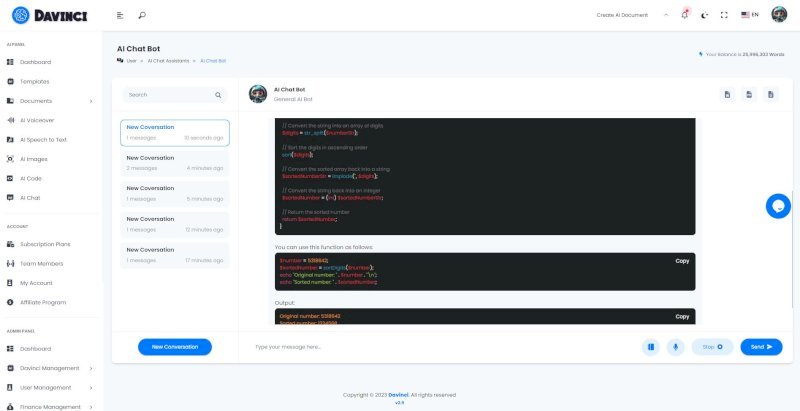Screen dimensions: 800x411
Task: Click third export document icon in chat header
Action: coord(771,94)
